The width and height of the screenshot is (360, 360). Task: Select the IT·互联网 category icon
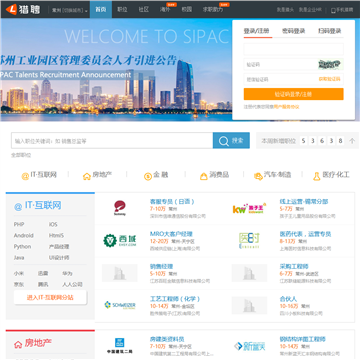[25, 176]
